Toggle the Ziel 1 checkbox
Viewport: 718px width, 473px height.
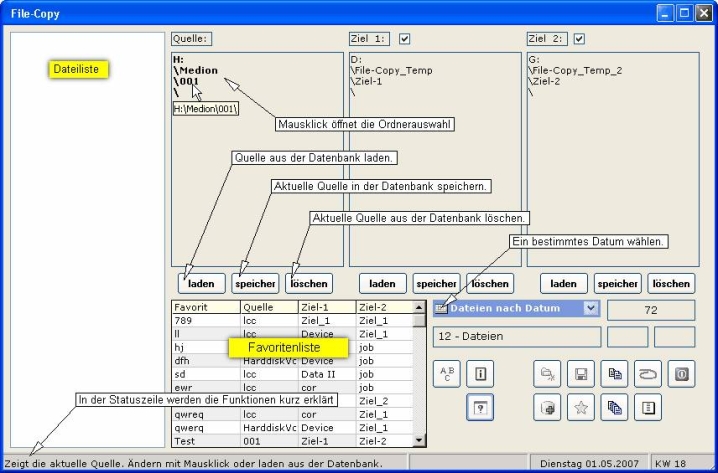[x=405, y=39]
